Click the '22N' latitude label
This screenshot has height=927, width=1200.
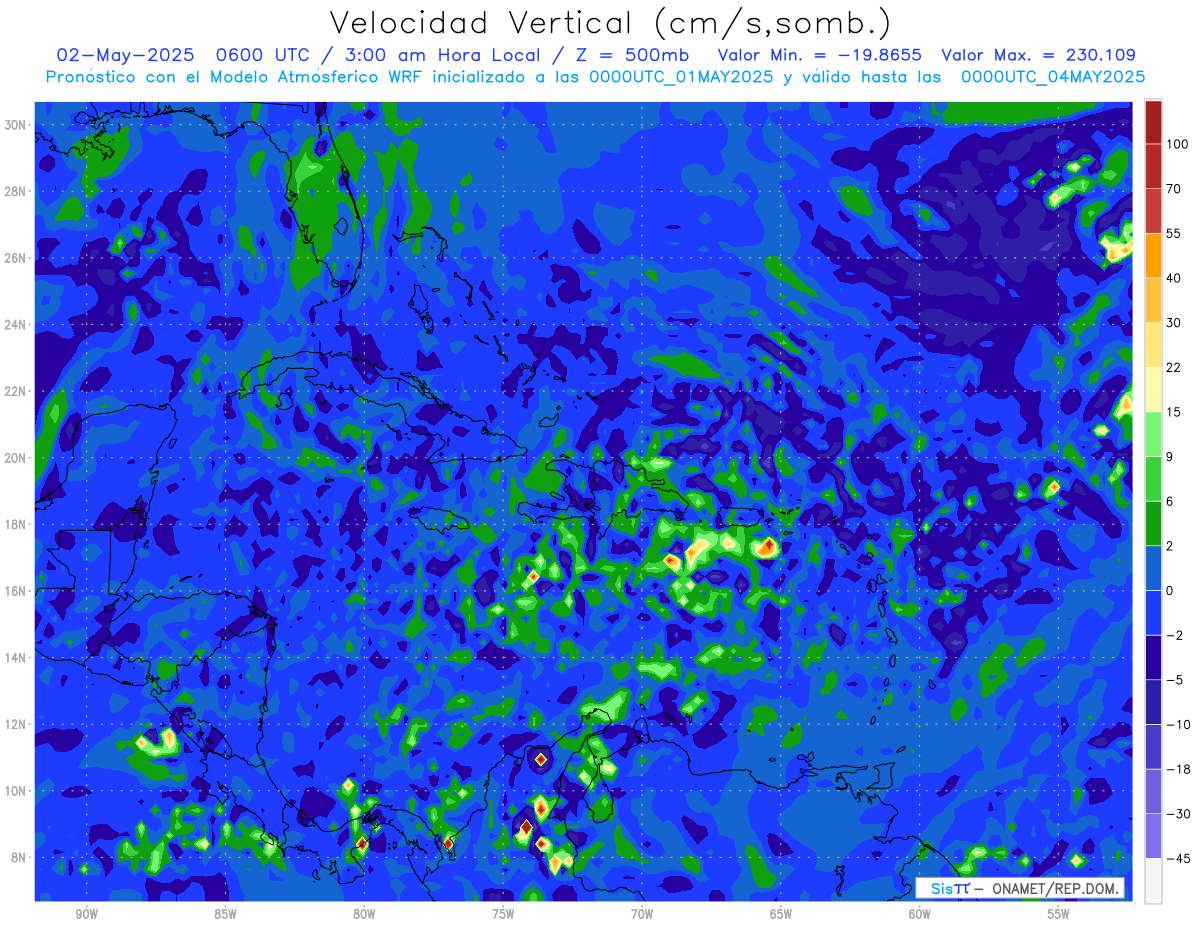(16, 391)
